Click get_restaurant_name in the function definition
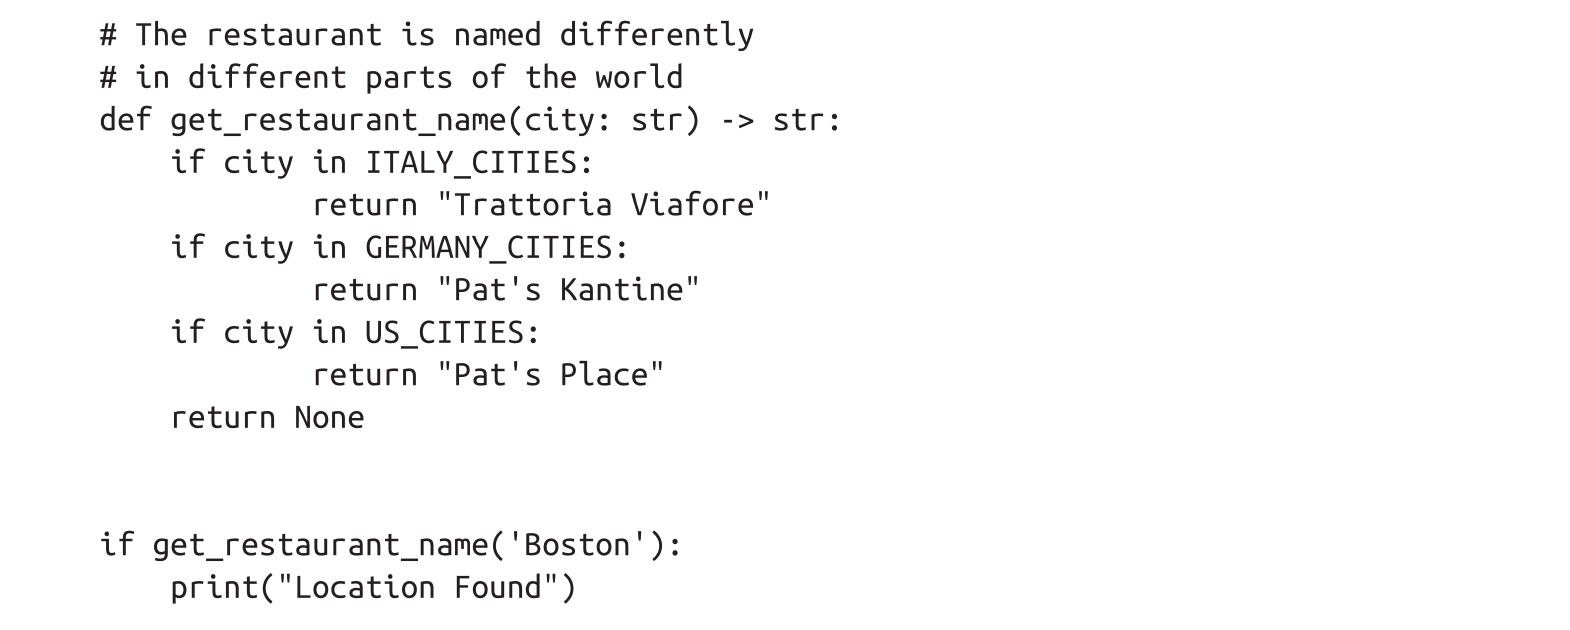 click(x=337, y=121)
